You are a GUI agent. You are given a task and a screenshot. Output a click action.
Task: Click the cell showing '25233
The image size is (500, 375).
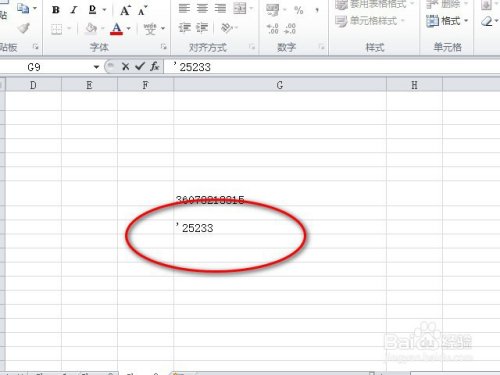pos(280,228)
